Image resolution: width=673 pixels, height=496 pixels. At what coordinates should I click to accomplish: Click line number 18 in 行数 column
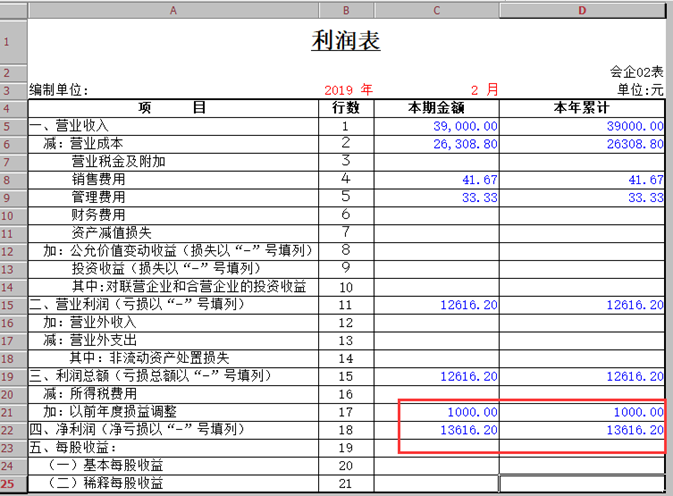346,430
